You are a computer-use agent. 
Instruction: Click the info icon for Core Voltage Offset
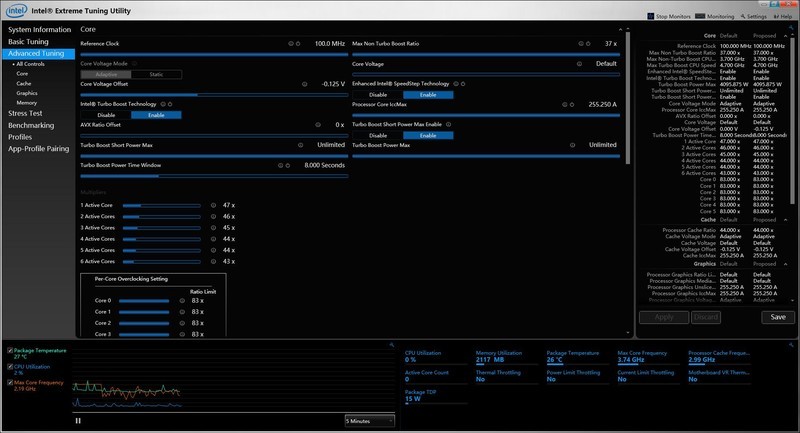click(305, 84)
